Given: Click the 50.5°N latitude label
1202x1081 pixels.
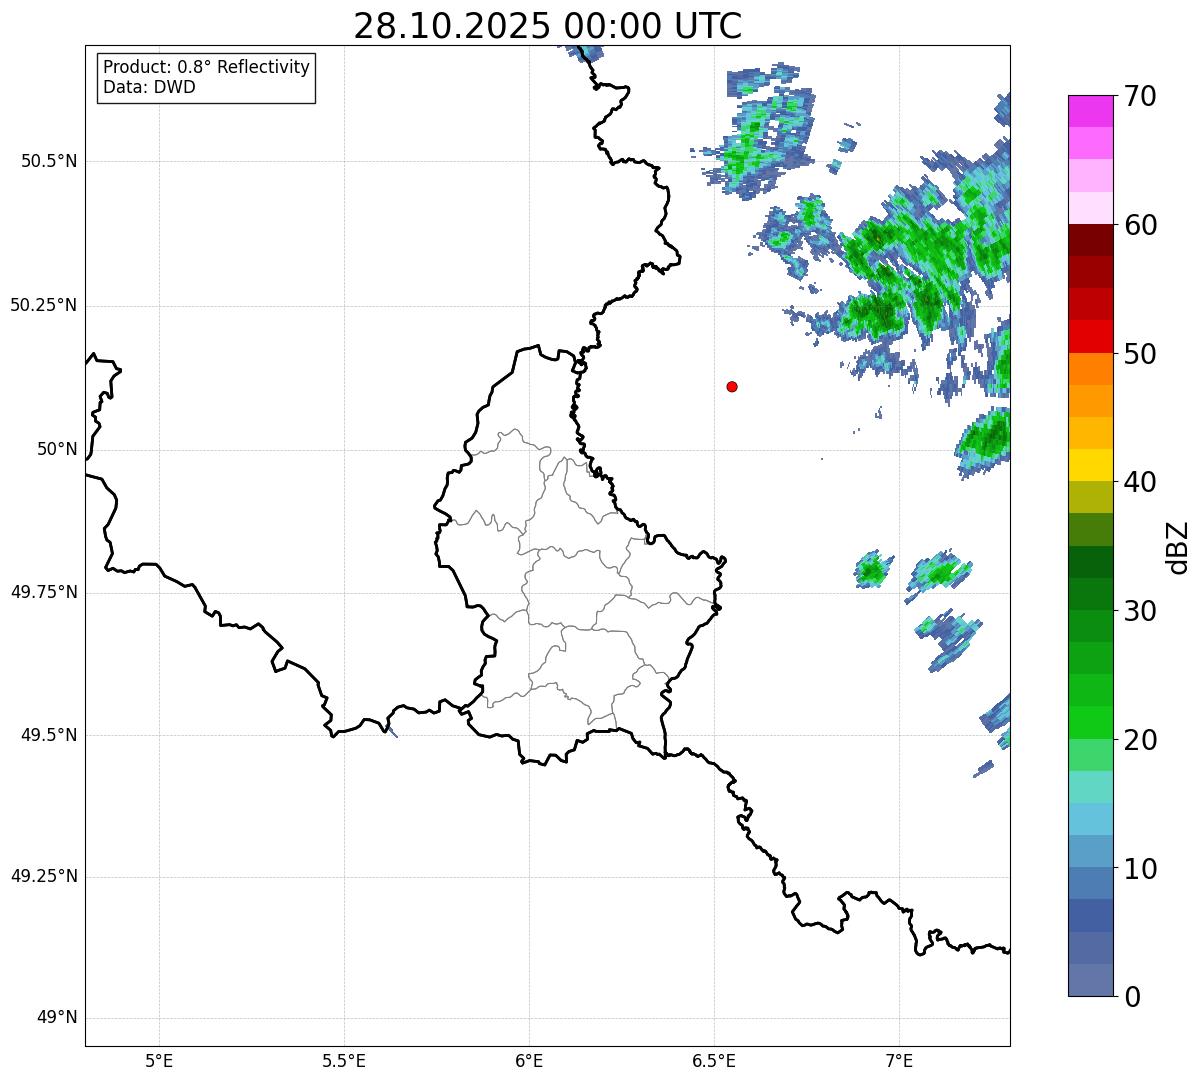Looking at the screenshot, I should point(49,161).
